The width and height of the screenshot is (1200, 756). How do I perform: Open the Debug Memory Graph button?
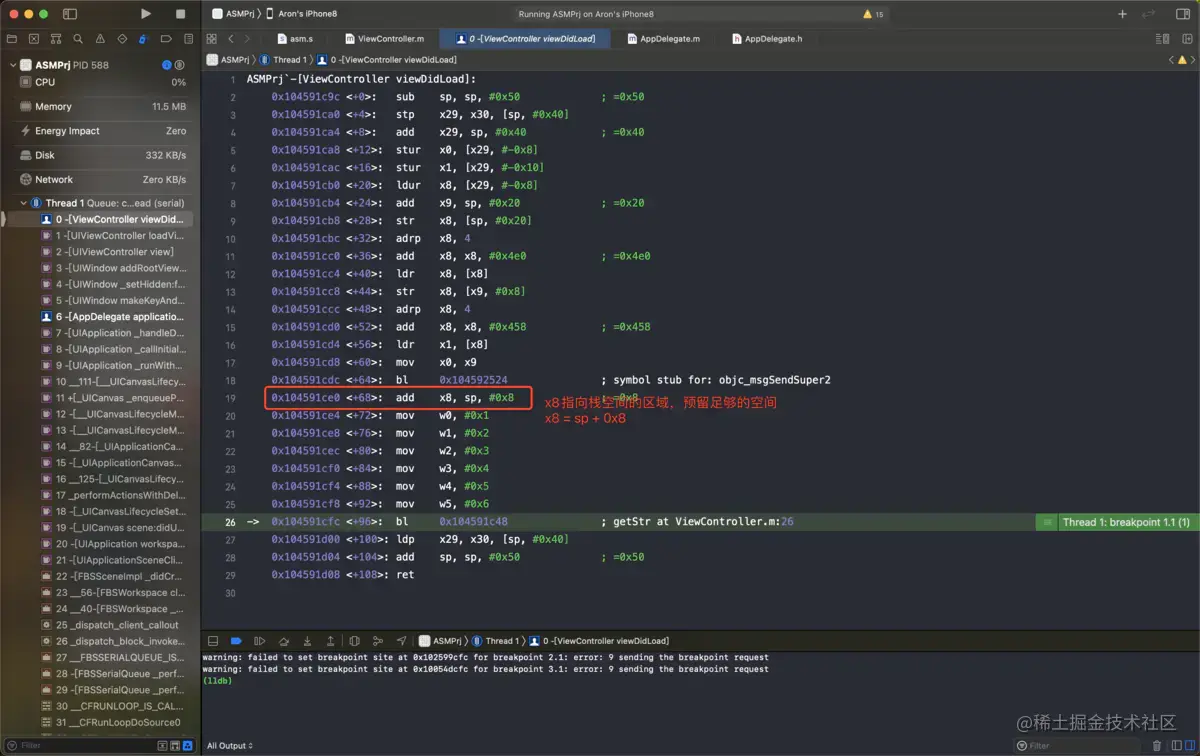tap(377, 641)
